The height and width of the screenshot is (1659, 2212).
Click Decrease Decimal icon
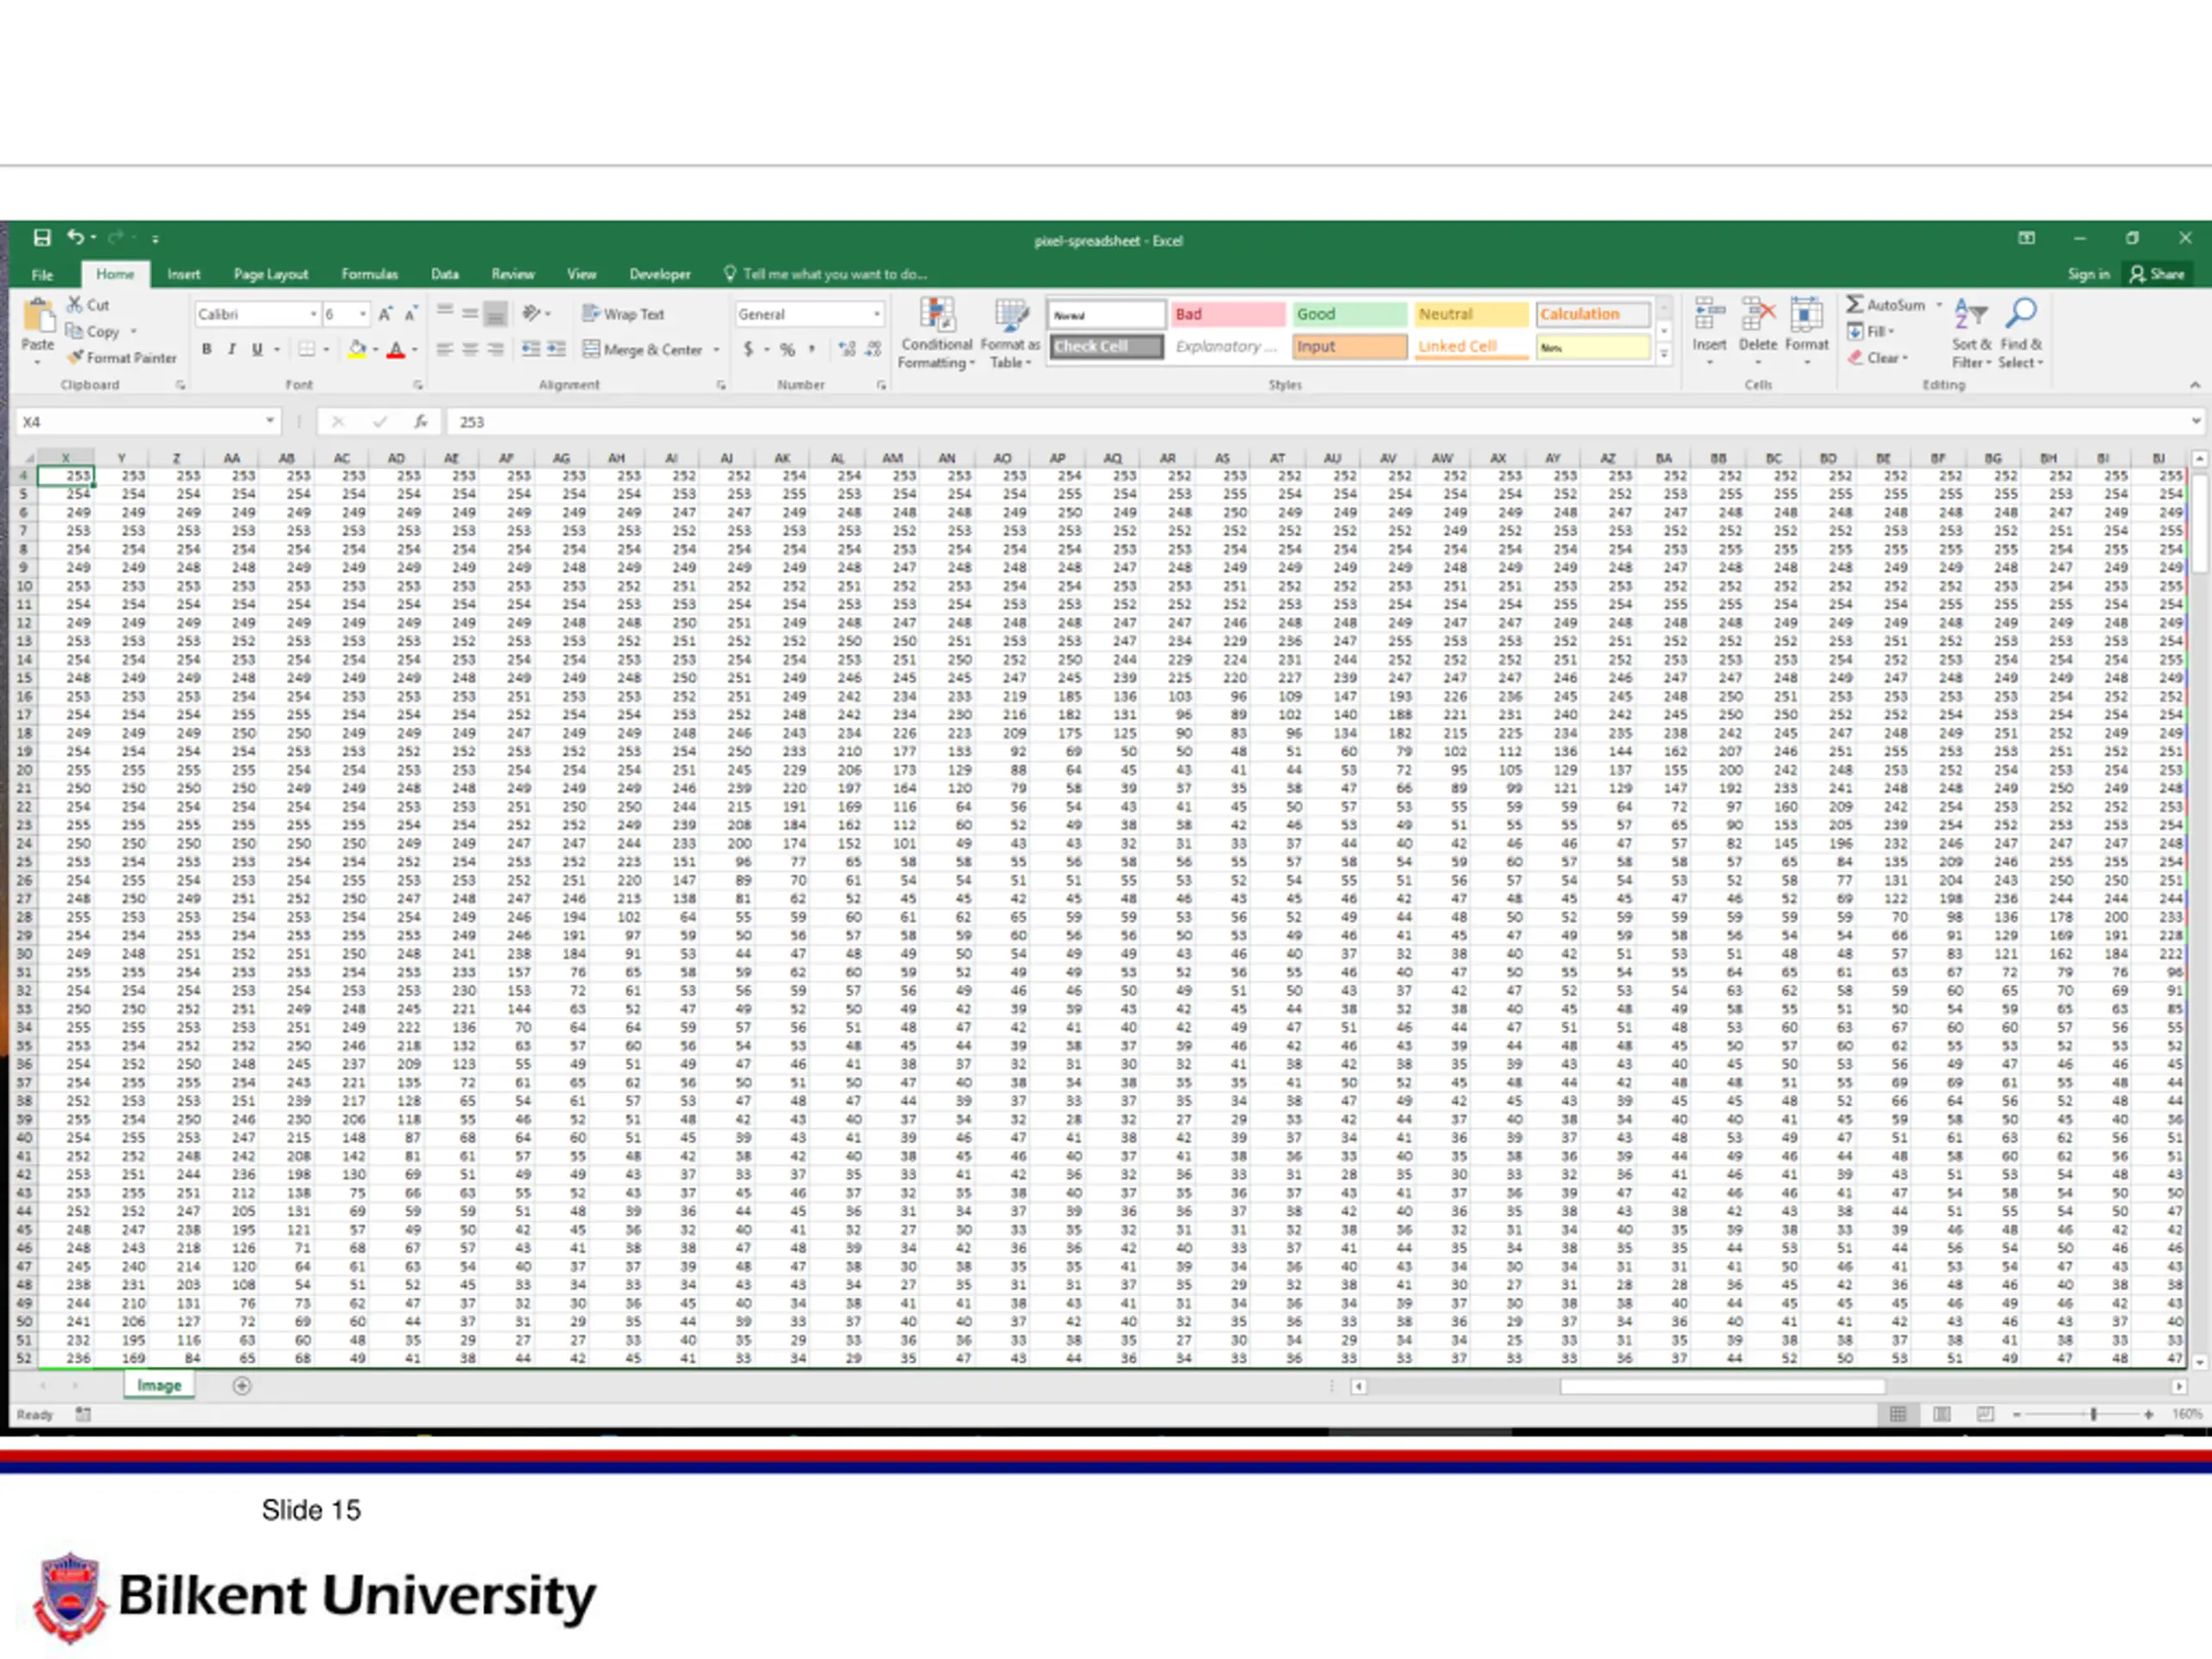click(873, 349)
